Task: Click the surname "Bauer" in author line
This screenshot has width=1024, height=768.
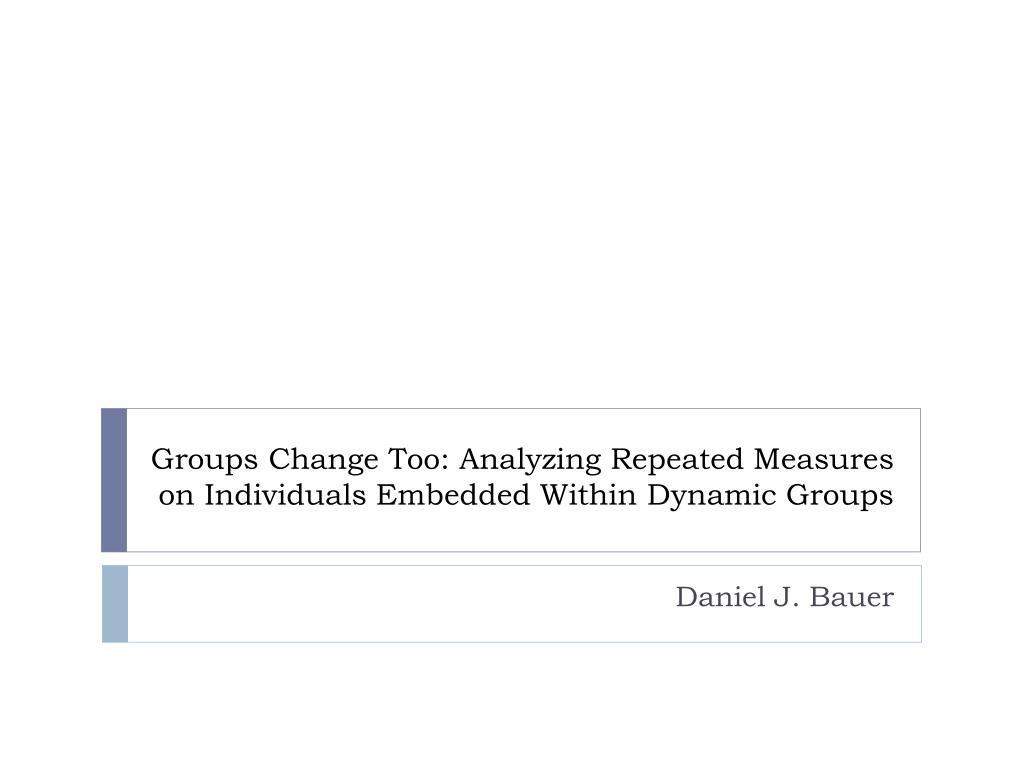Action: click(852, 597)
